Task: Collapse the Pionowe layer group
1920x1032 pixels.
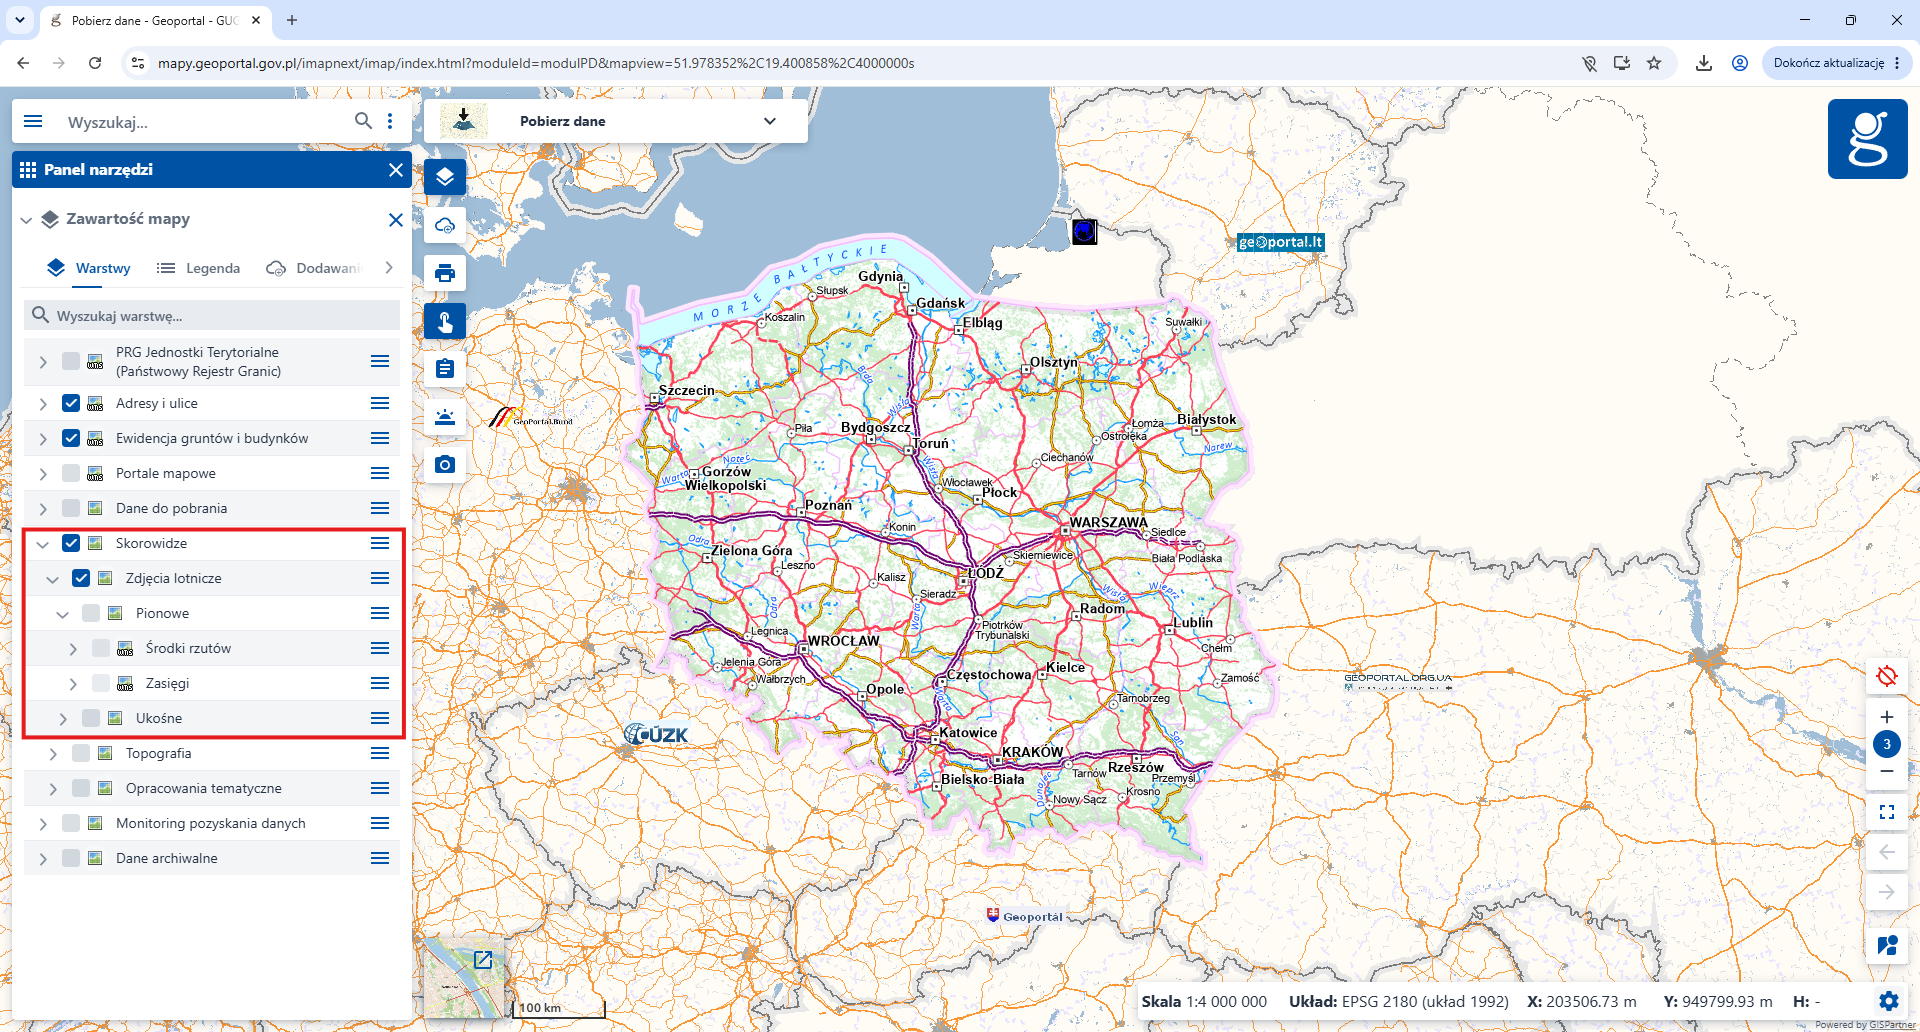Action: (x=63, y=614)
